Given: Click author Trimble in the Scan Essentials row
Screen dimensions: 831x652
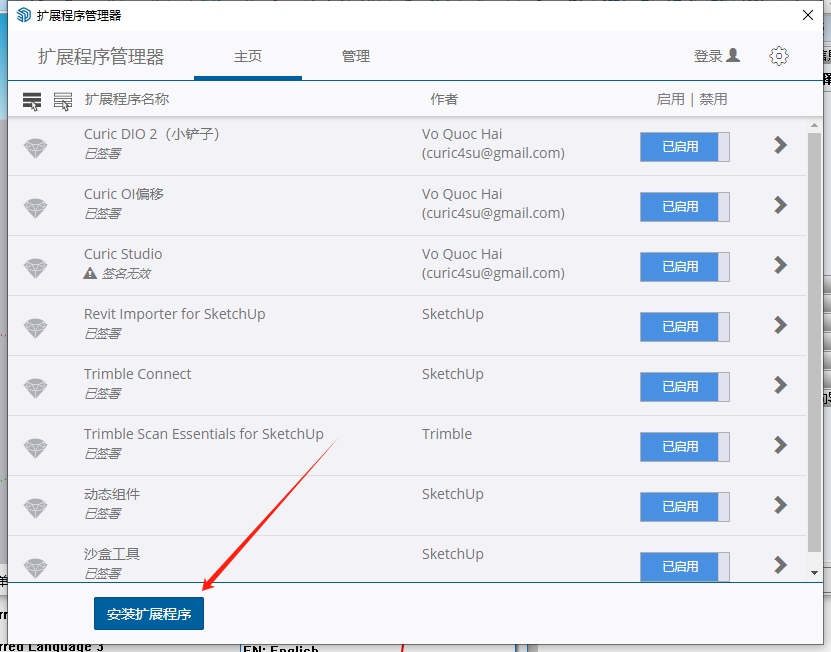Looking at the screenshot, I should coord(447,434).
